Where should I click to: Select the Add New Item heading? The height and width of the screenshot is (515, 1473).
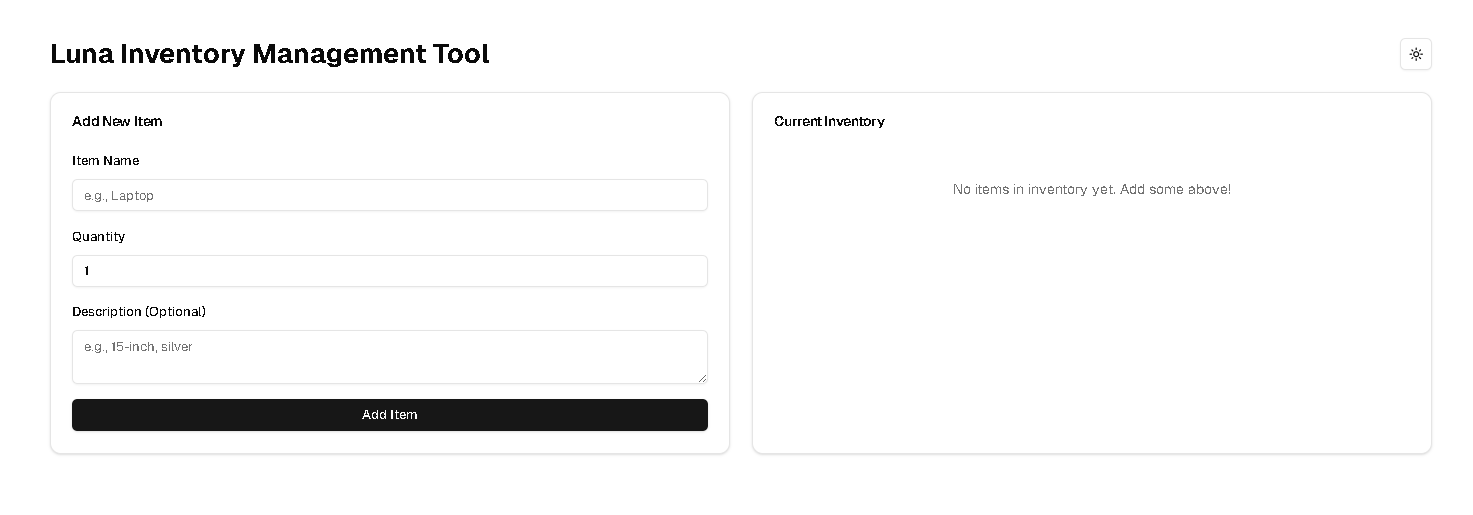117,121
